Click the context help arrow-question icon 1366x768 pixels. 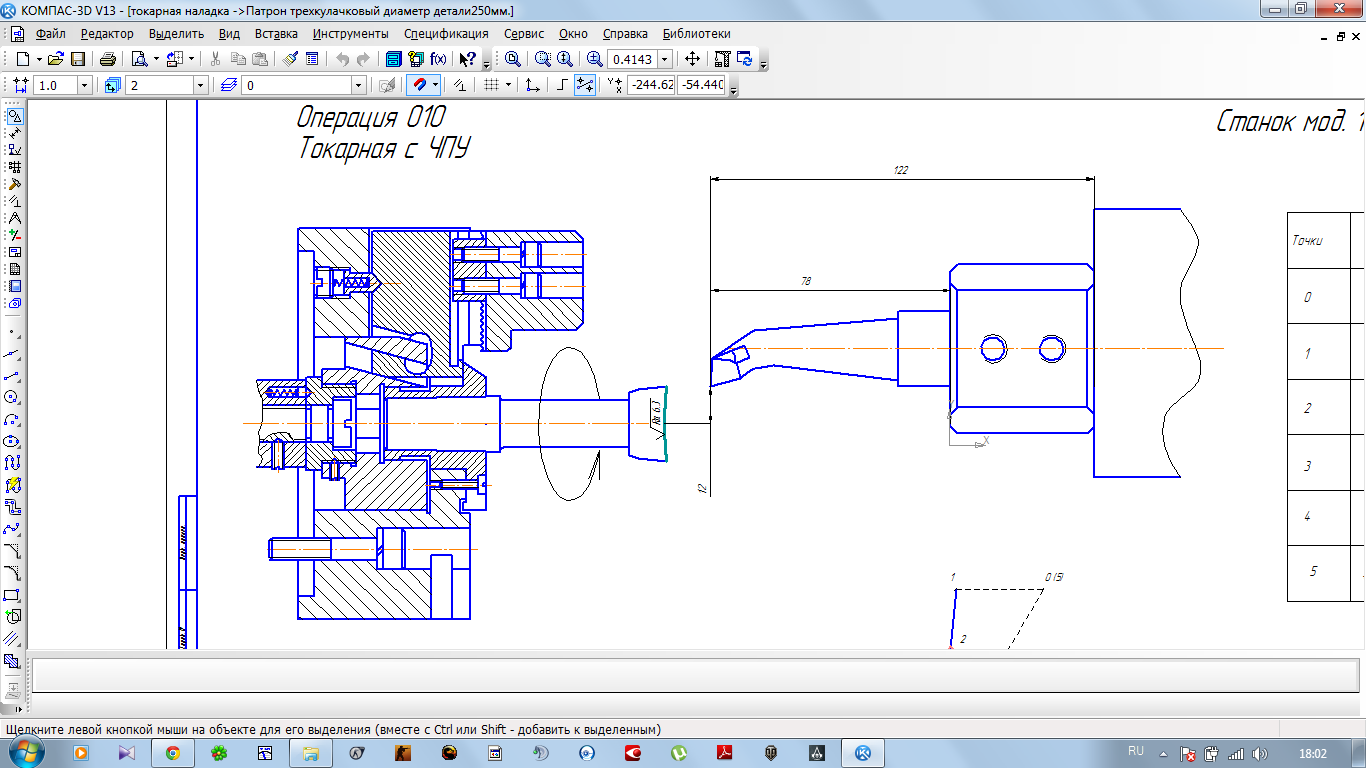(x=468, y=59)
